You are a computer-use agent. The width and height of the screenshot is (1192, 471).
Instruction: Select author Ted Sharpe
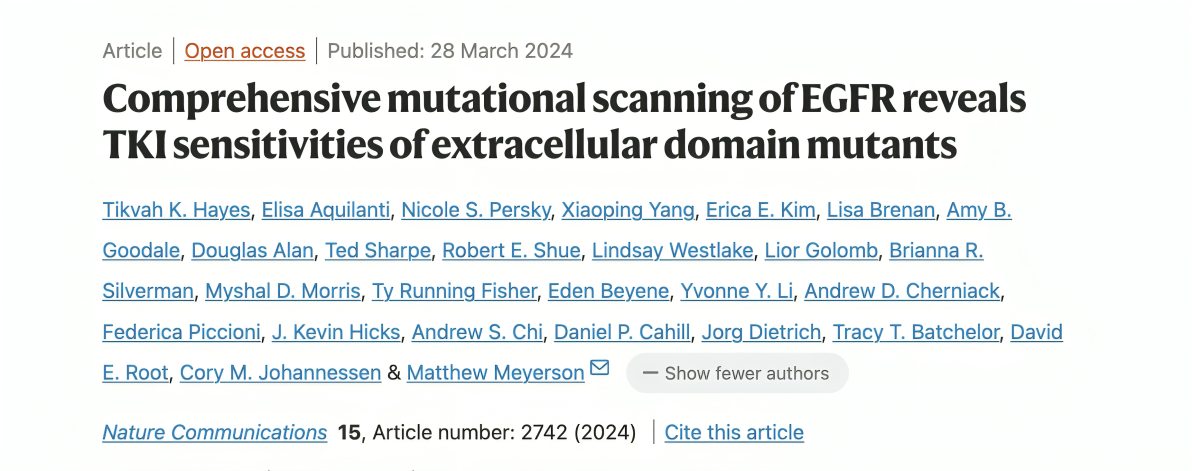pos(378,251)
